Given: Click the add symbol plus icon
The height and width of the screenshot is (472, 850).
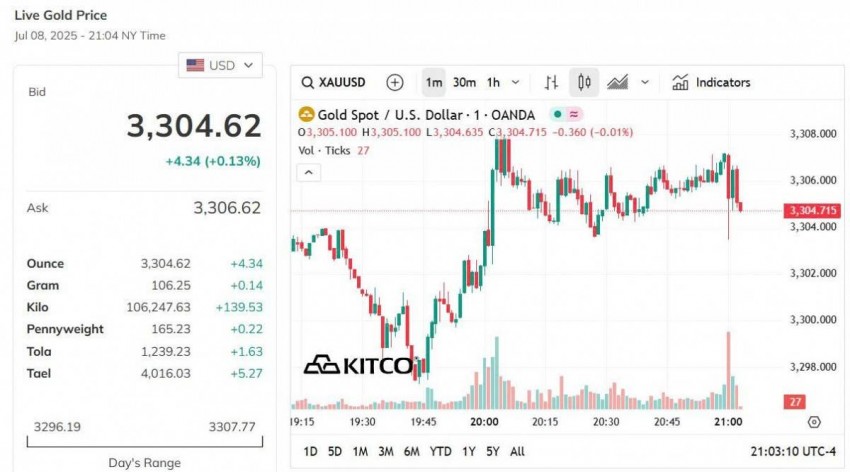Looking at the screenshot, I should [395, 82].
